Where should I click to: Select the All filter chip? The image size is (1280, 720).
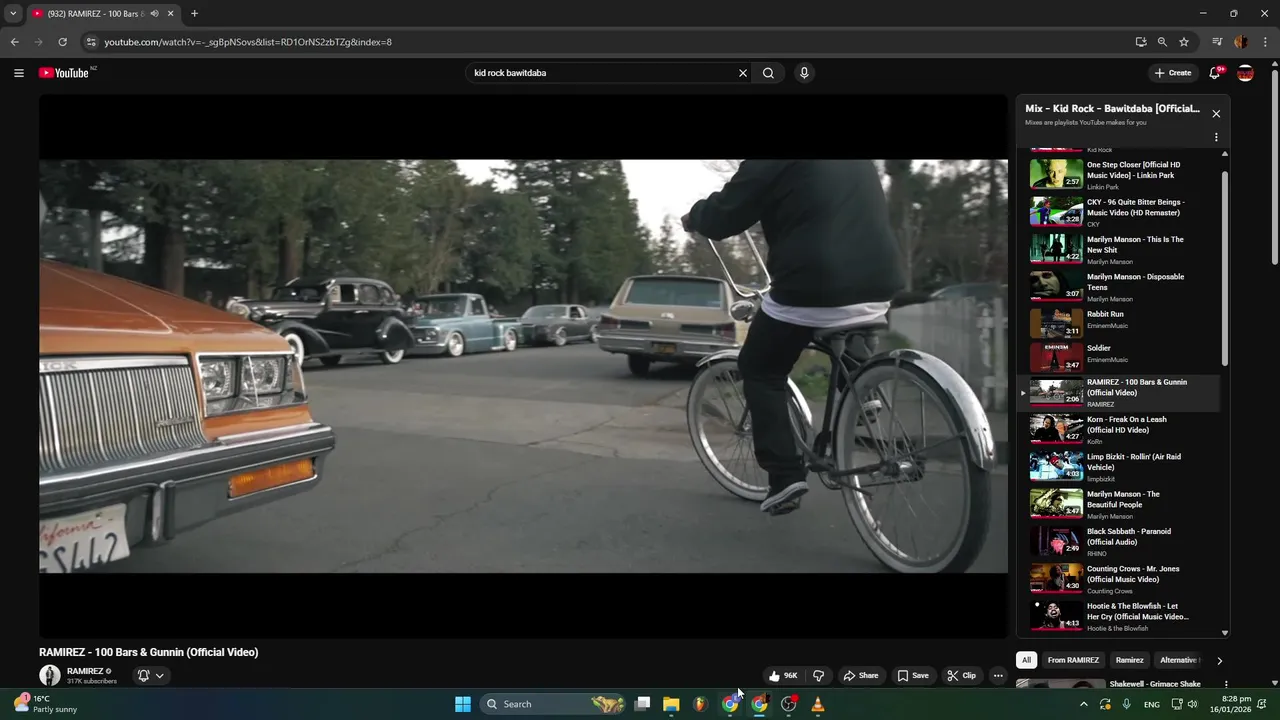click(1026, 660)
